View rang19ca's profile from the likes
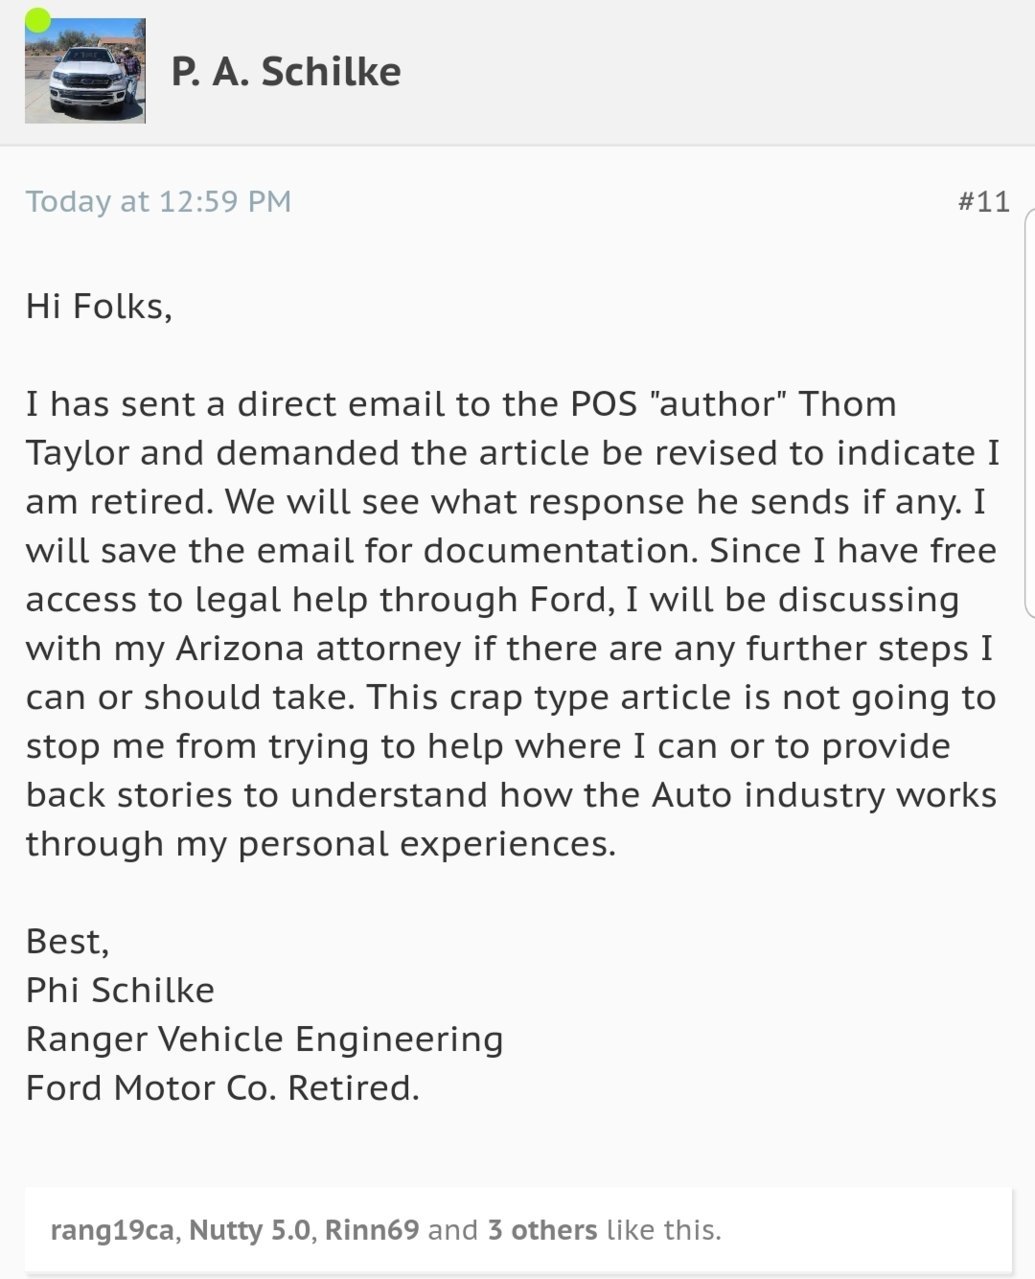 (111, 1230)
